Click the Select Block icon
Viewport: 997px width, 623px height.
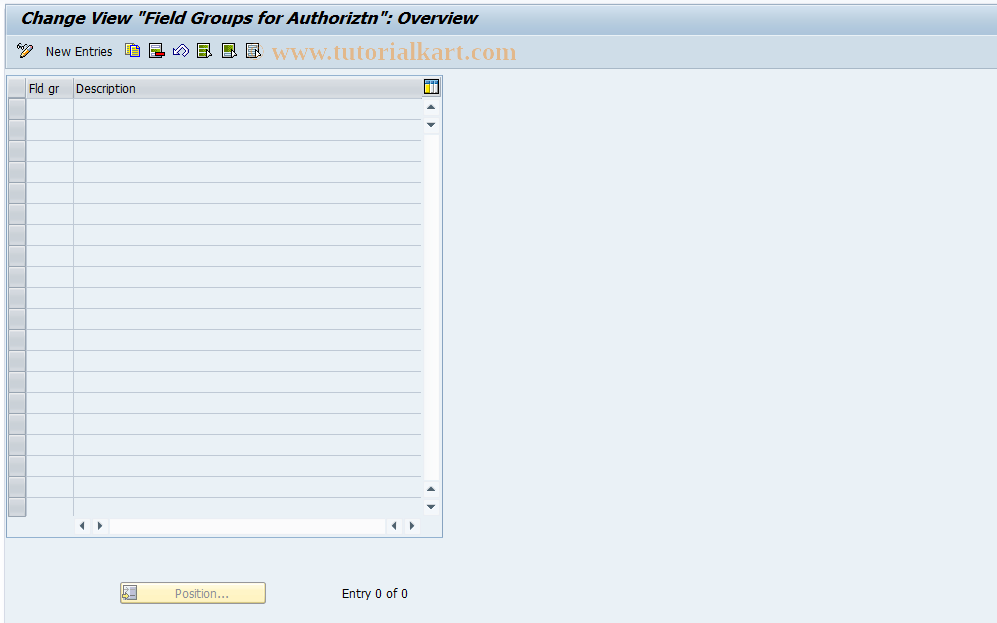tap(229, 51)
